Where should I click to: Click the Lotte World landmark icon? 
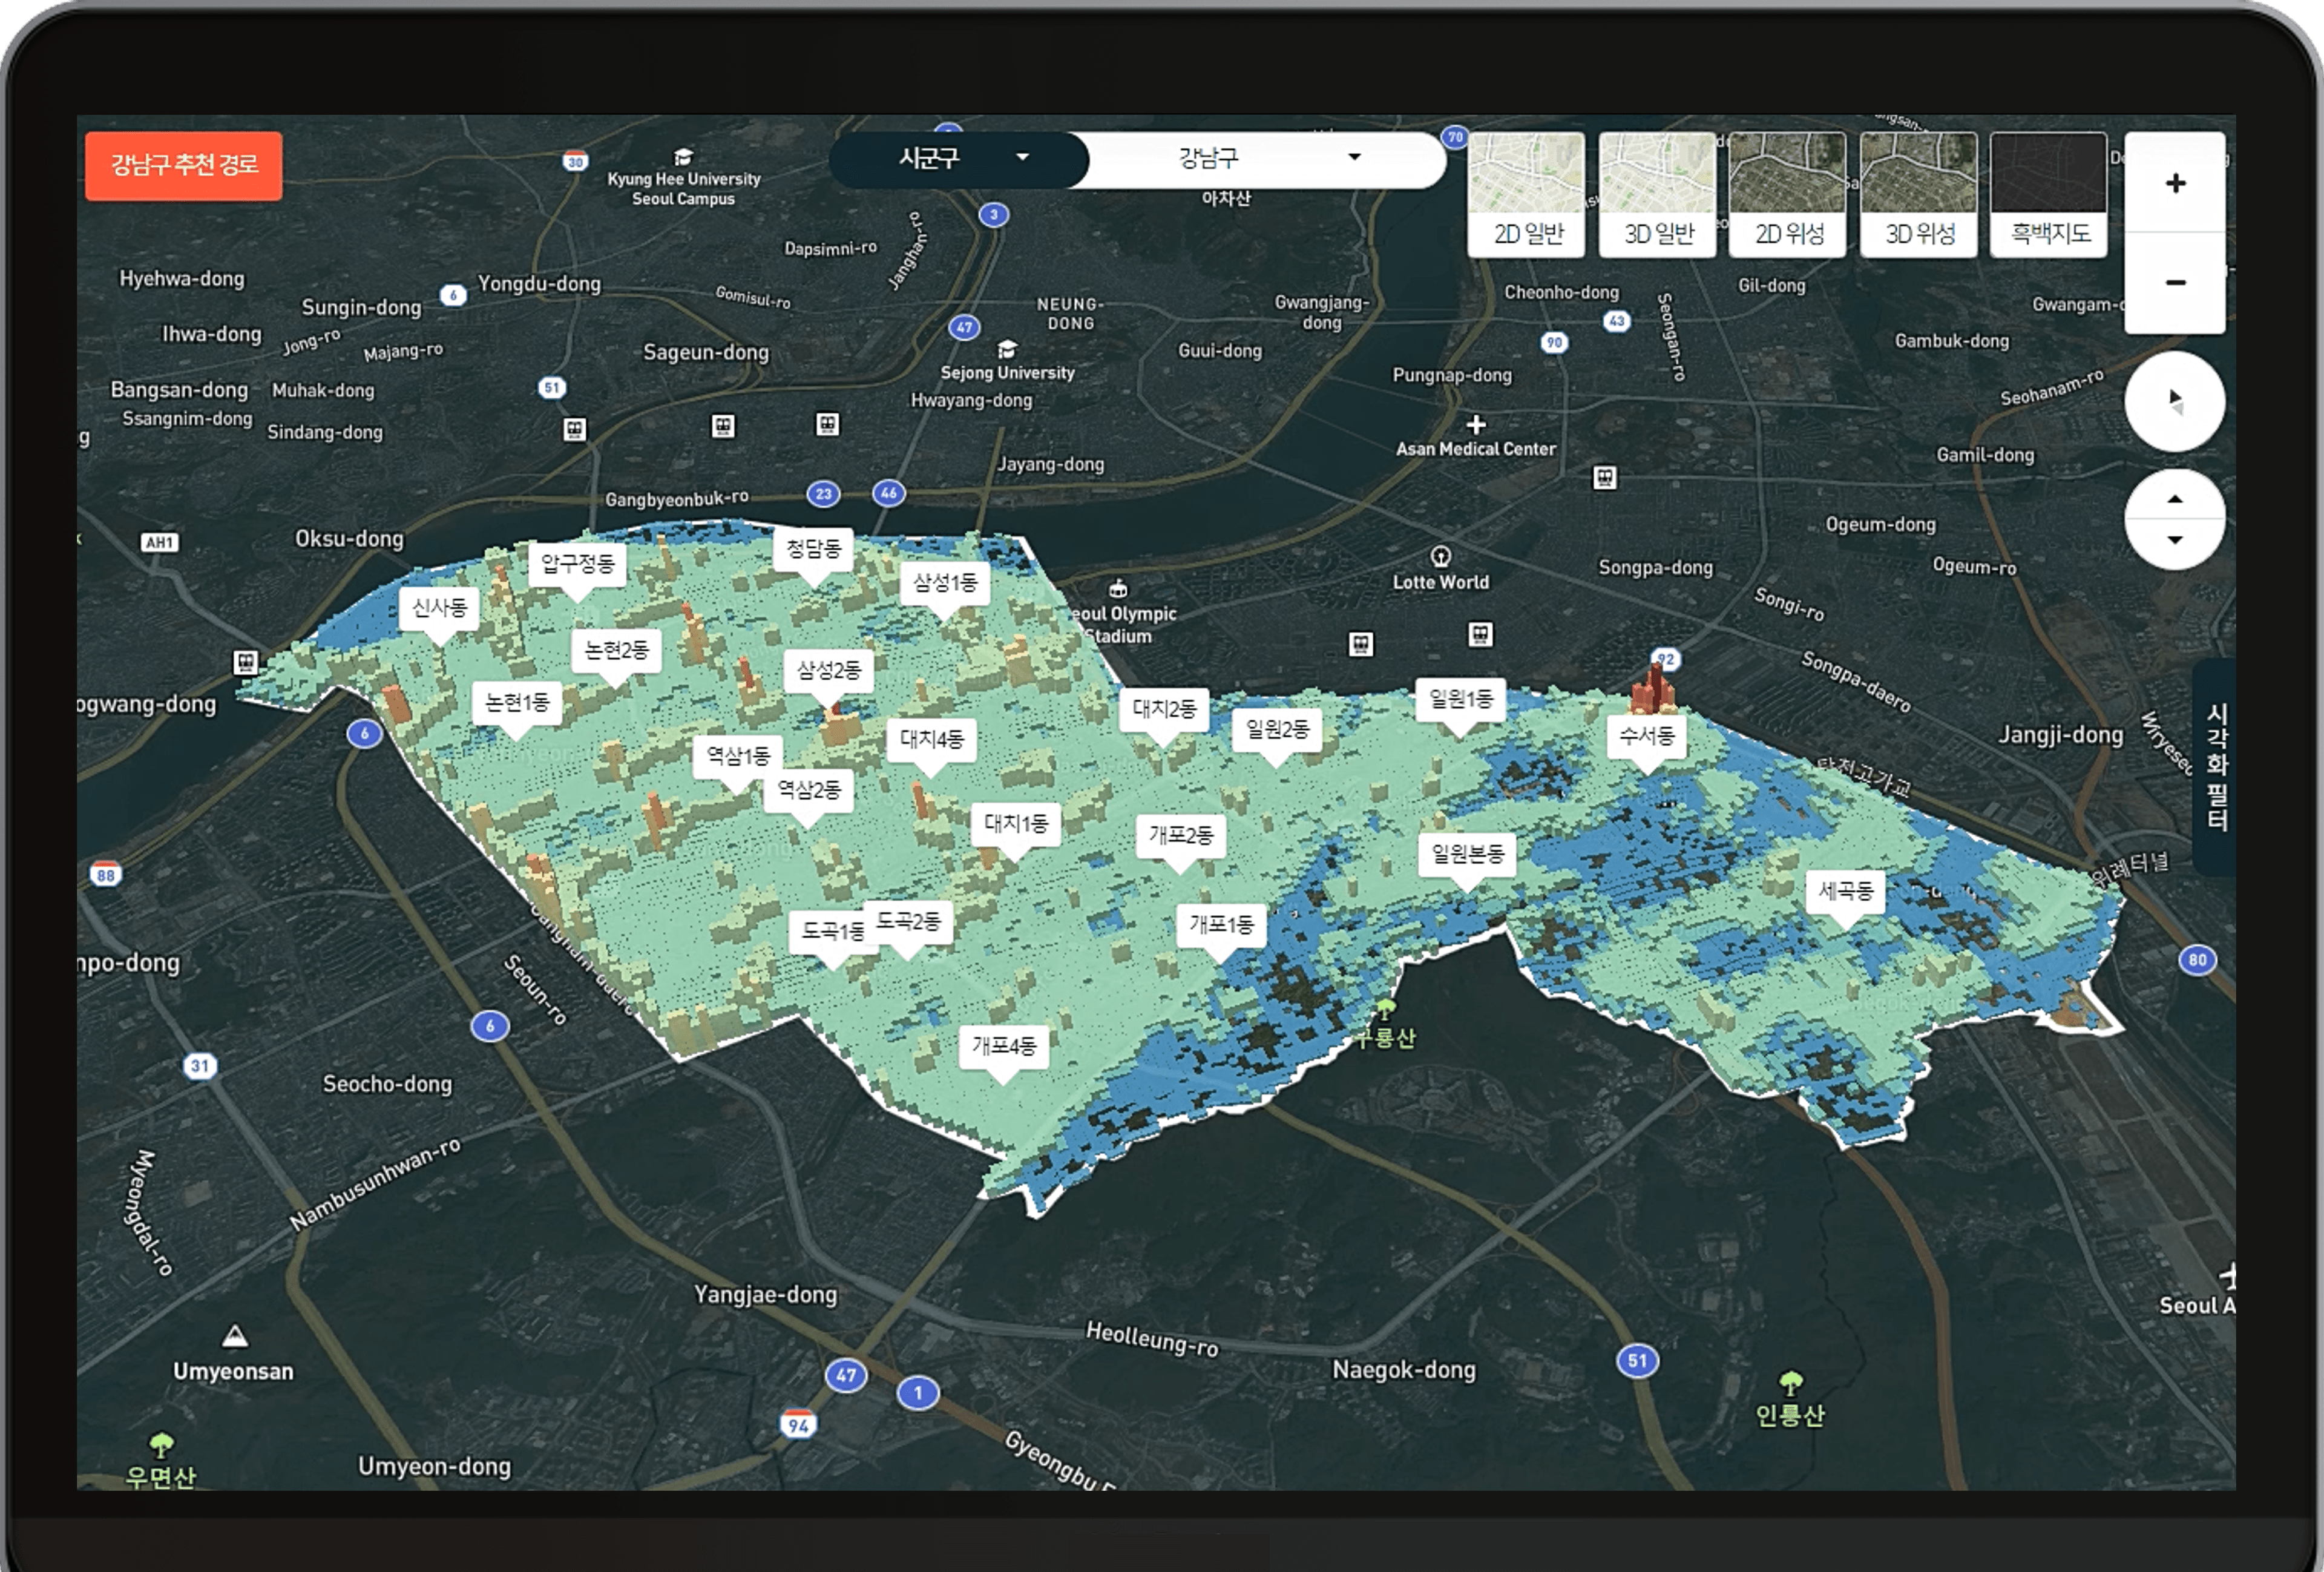tap(1441, 556)
